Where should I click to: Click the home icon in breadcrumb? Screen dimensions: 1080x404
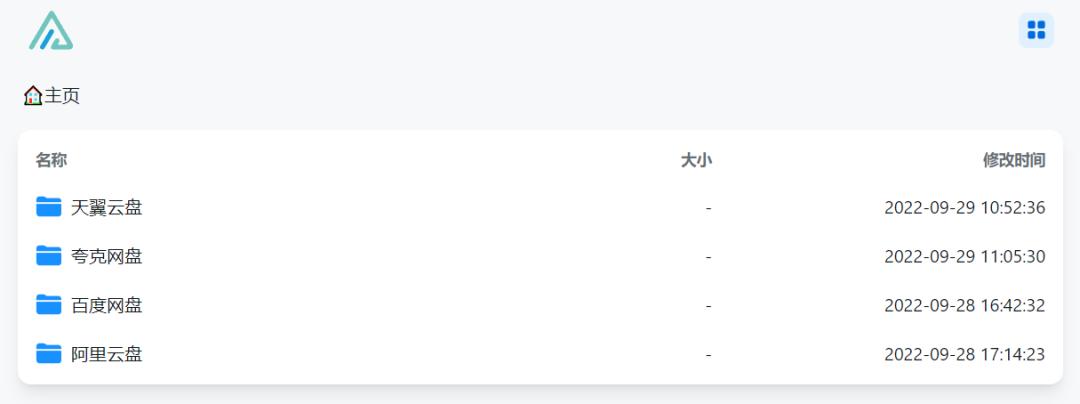33,96
